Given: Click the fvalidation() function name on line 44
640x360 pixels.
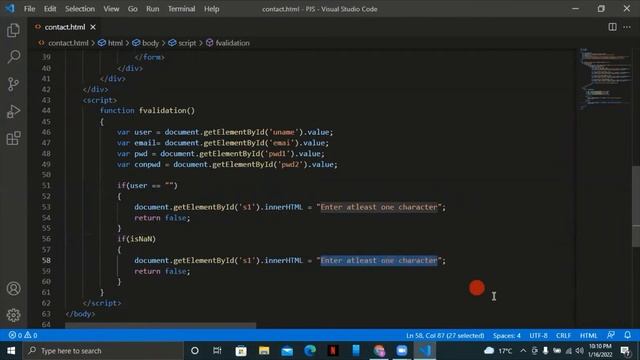Looking at the screenshot, I should [x=167, y=110].
